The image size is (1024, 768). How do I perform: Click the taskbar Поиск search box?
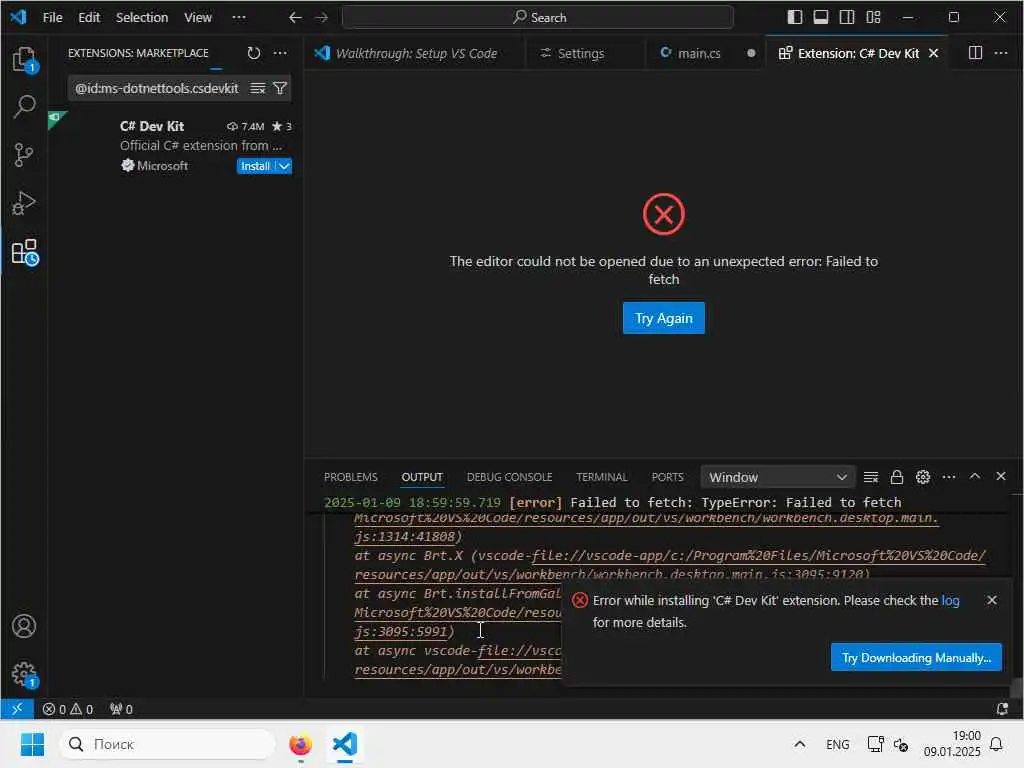(167, 744)
